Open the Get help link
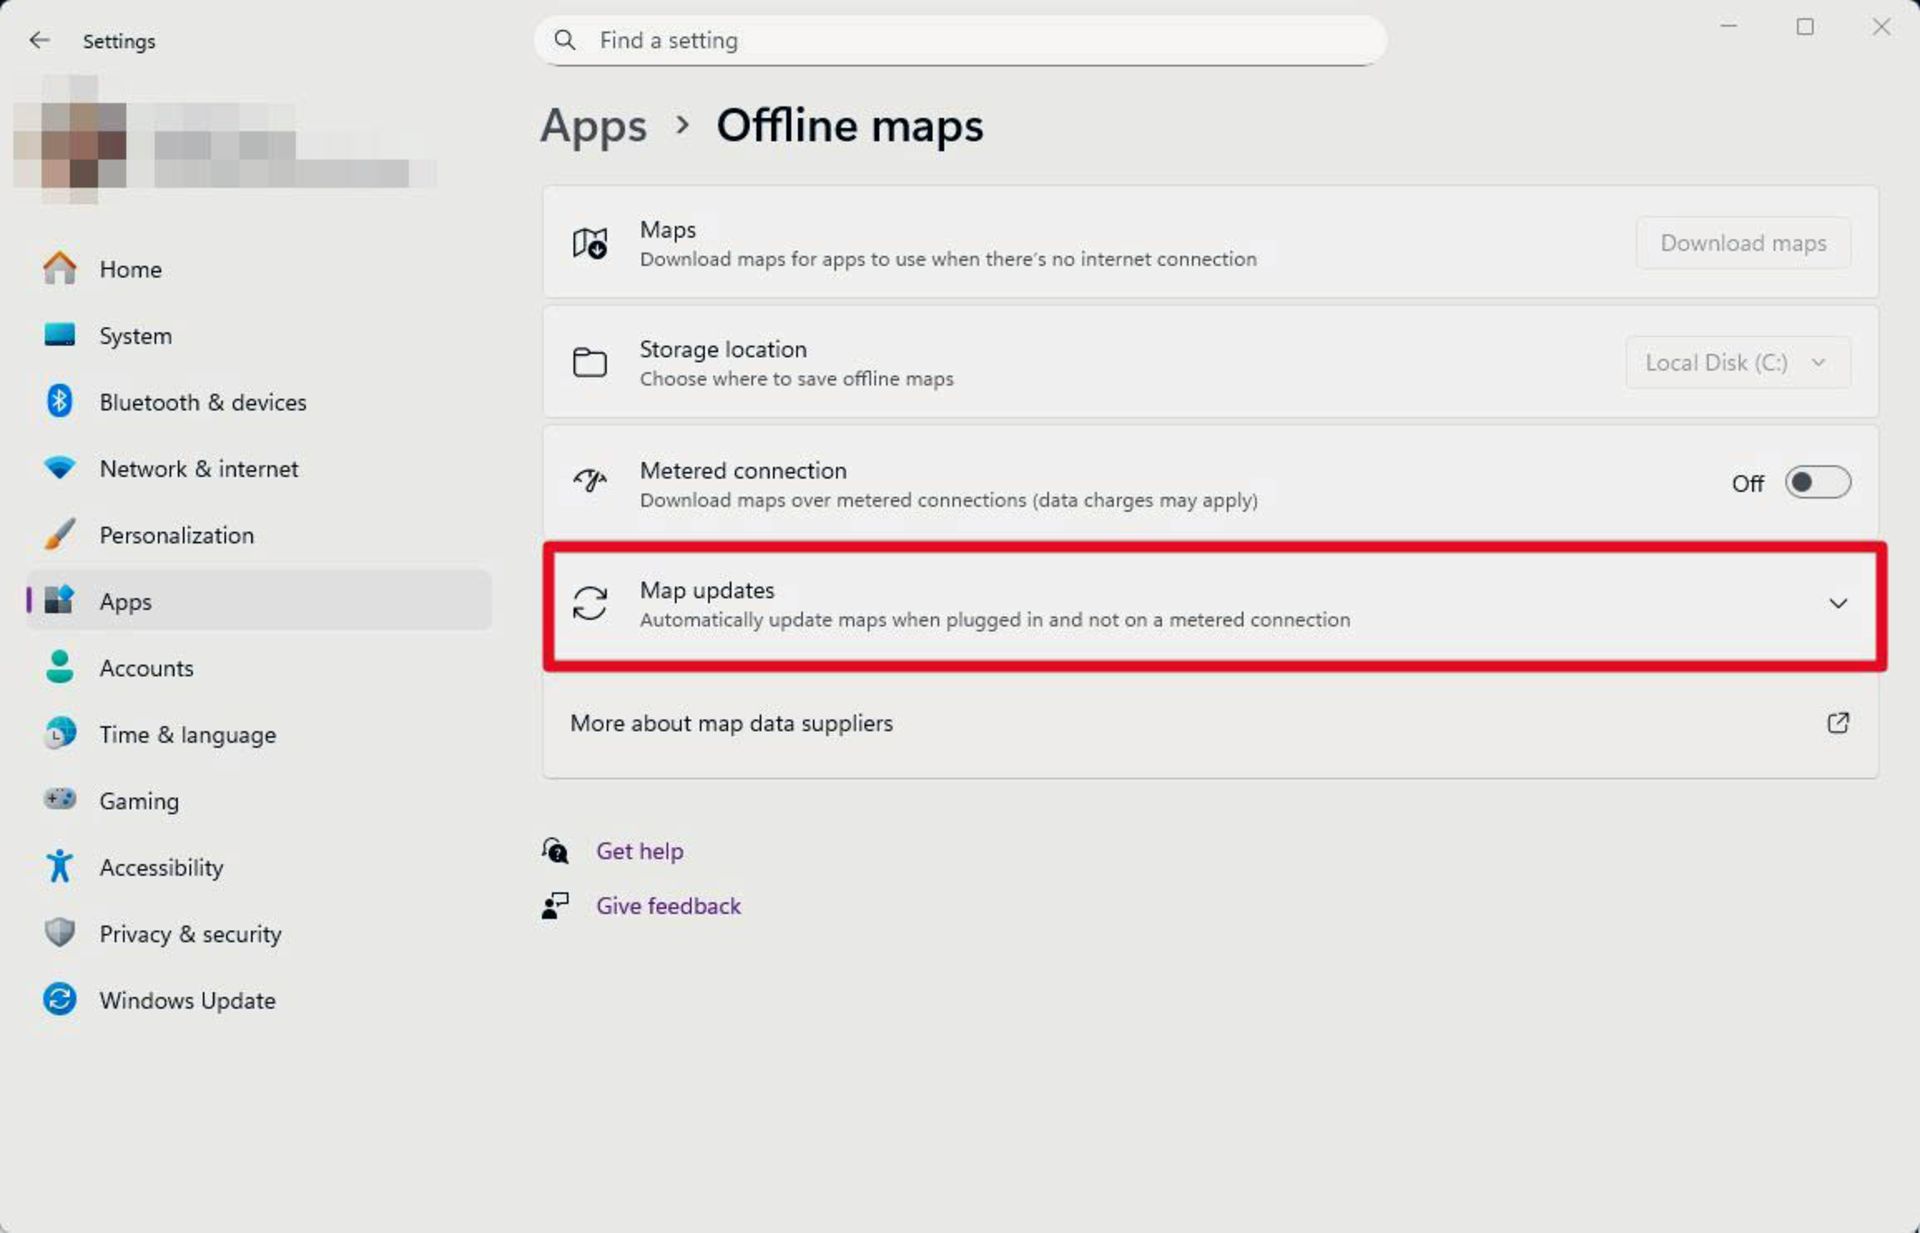 pyautogui.click(x=639, y=851)
